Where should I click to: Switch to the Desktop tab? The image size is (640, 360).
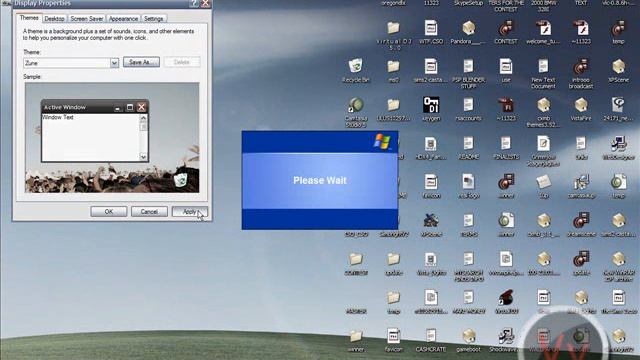54,19
